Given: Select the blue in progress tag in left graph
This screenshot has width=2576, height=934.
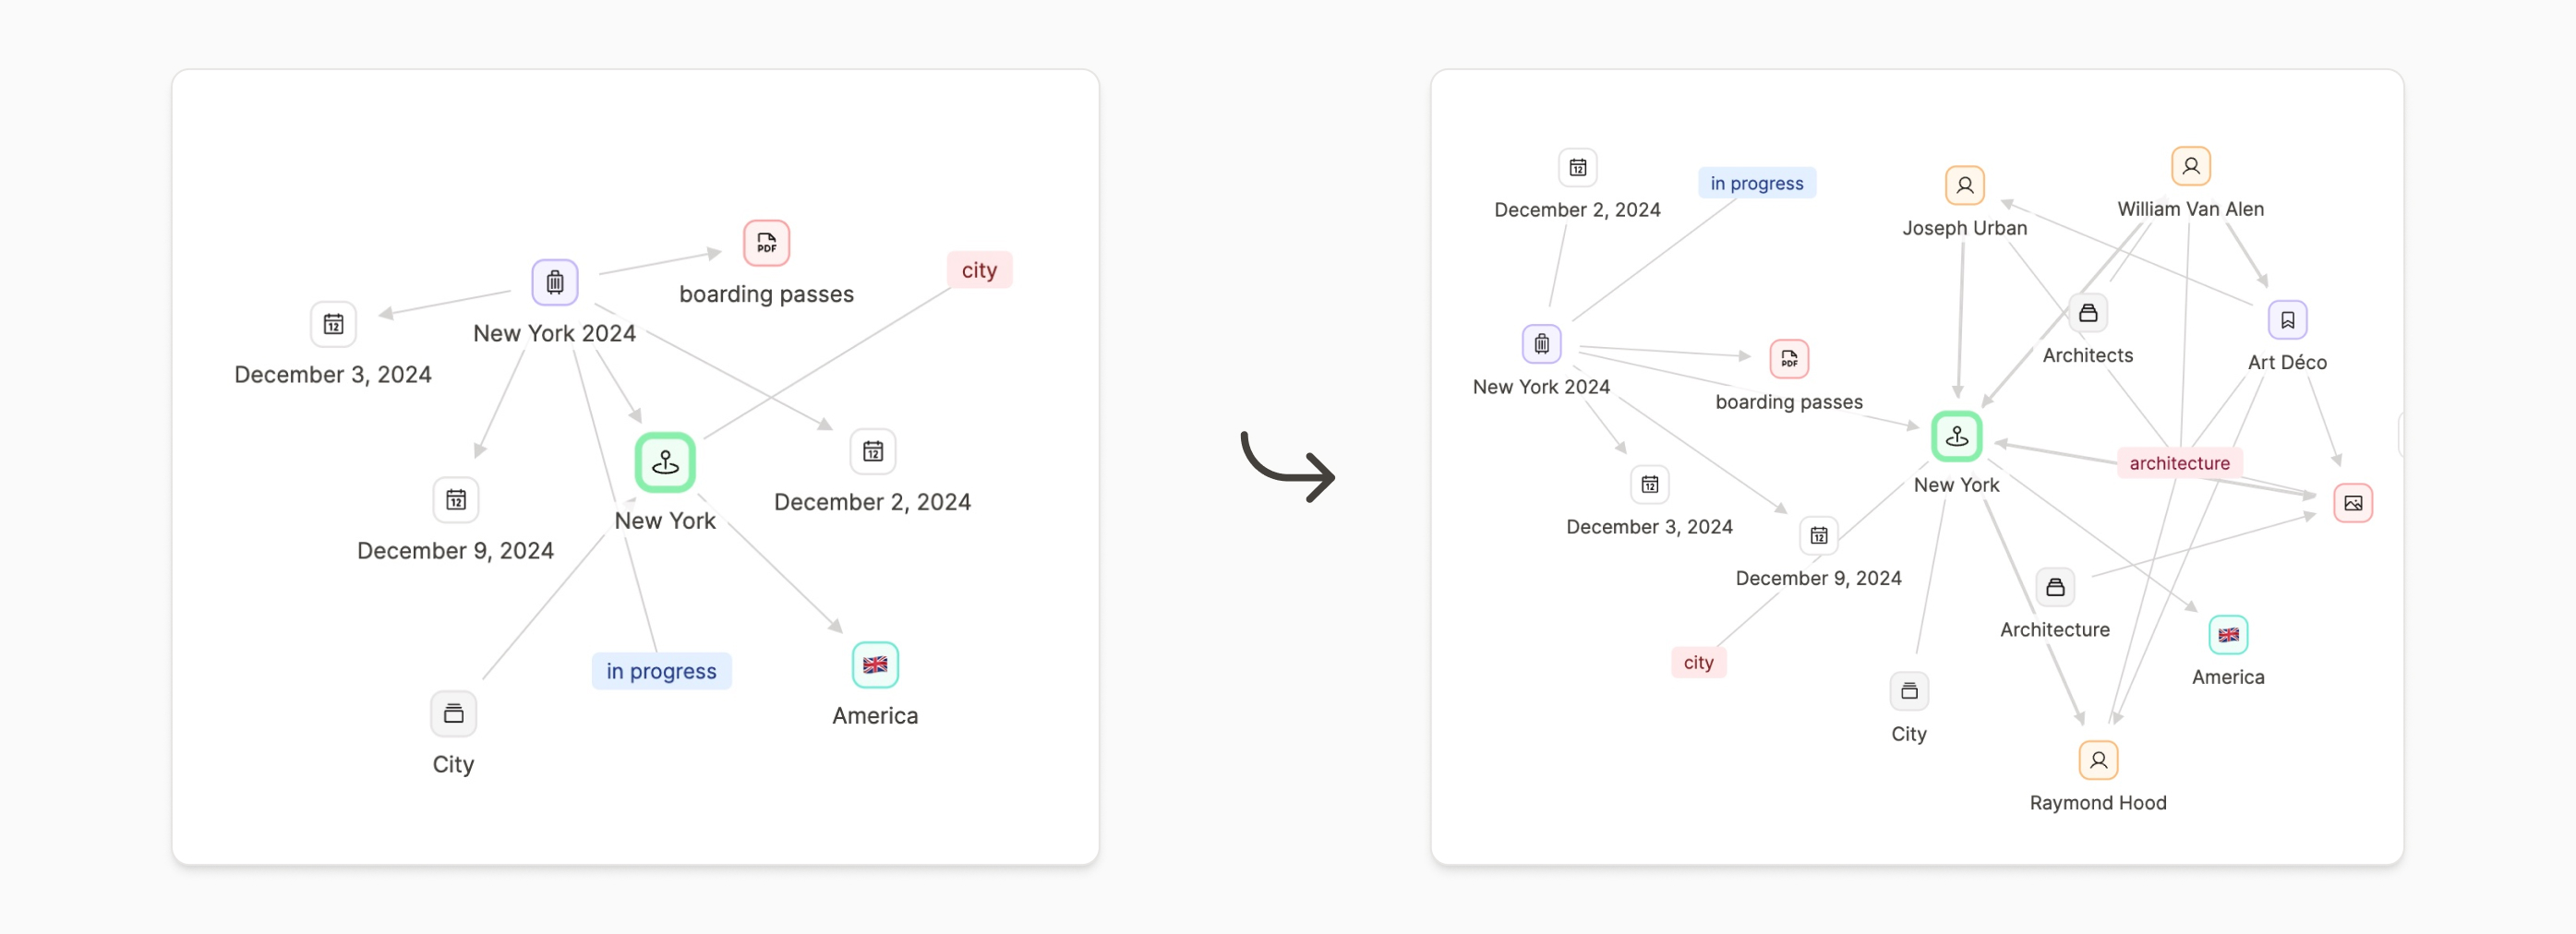Looking at the screenshot, I should pos(661,671).
